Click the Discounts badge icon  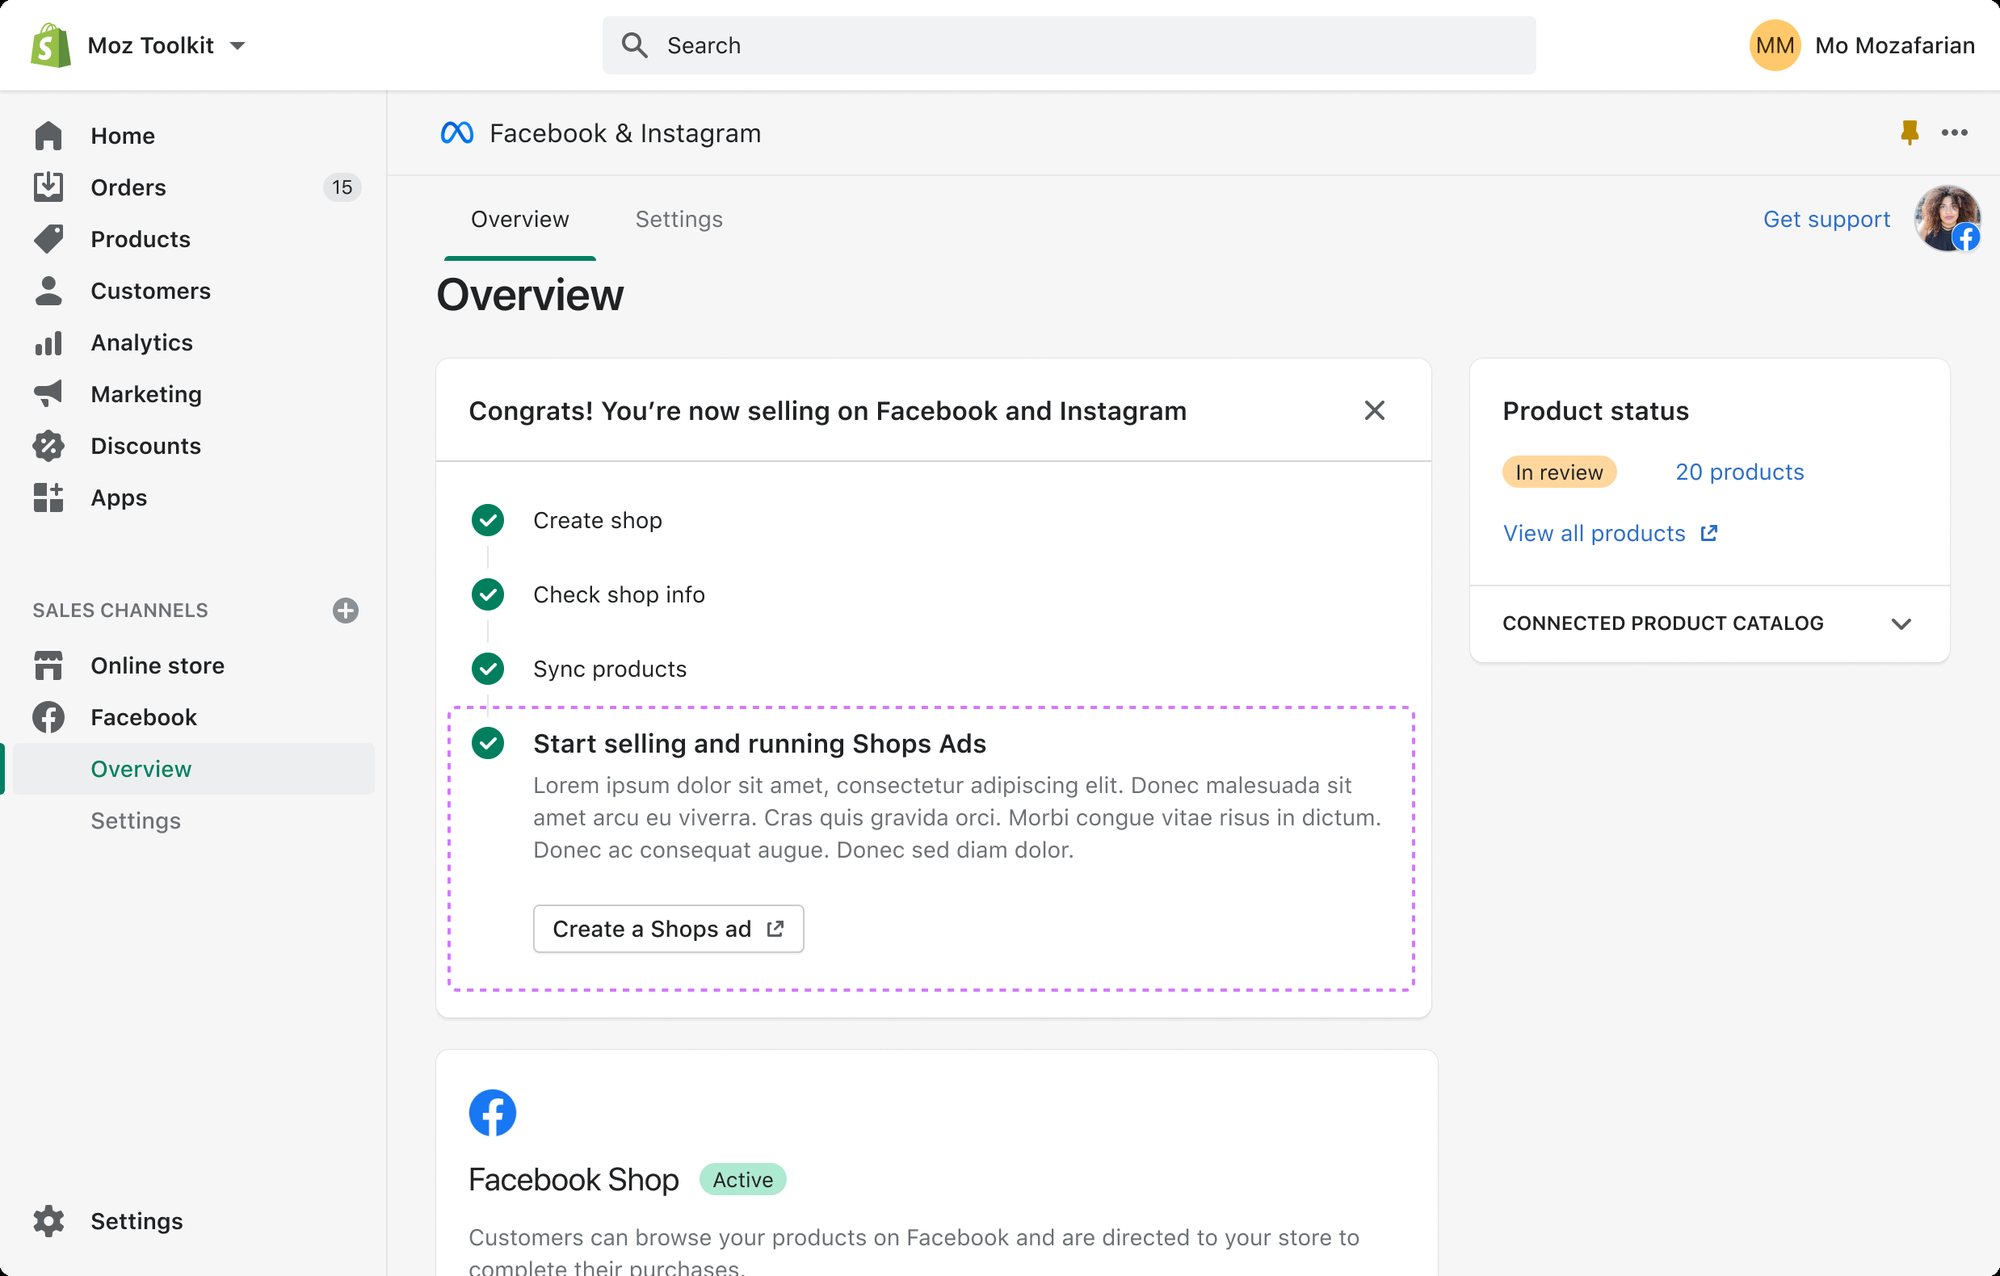[48, 446]
